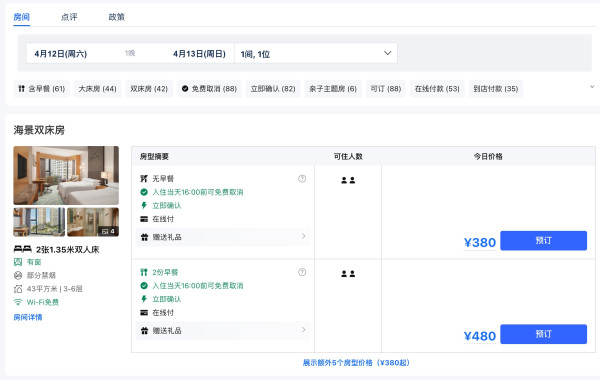Show 展示额外5个房型价格 link

(x=356, y=362)
